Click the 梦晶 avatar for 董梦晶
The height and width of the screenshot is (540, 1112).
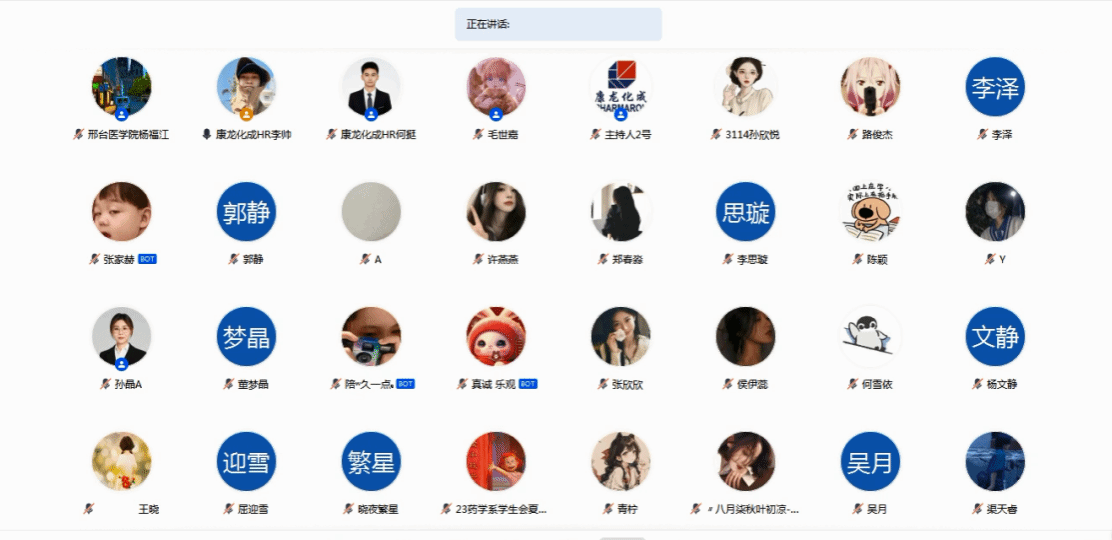[246, 336]
